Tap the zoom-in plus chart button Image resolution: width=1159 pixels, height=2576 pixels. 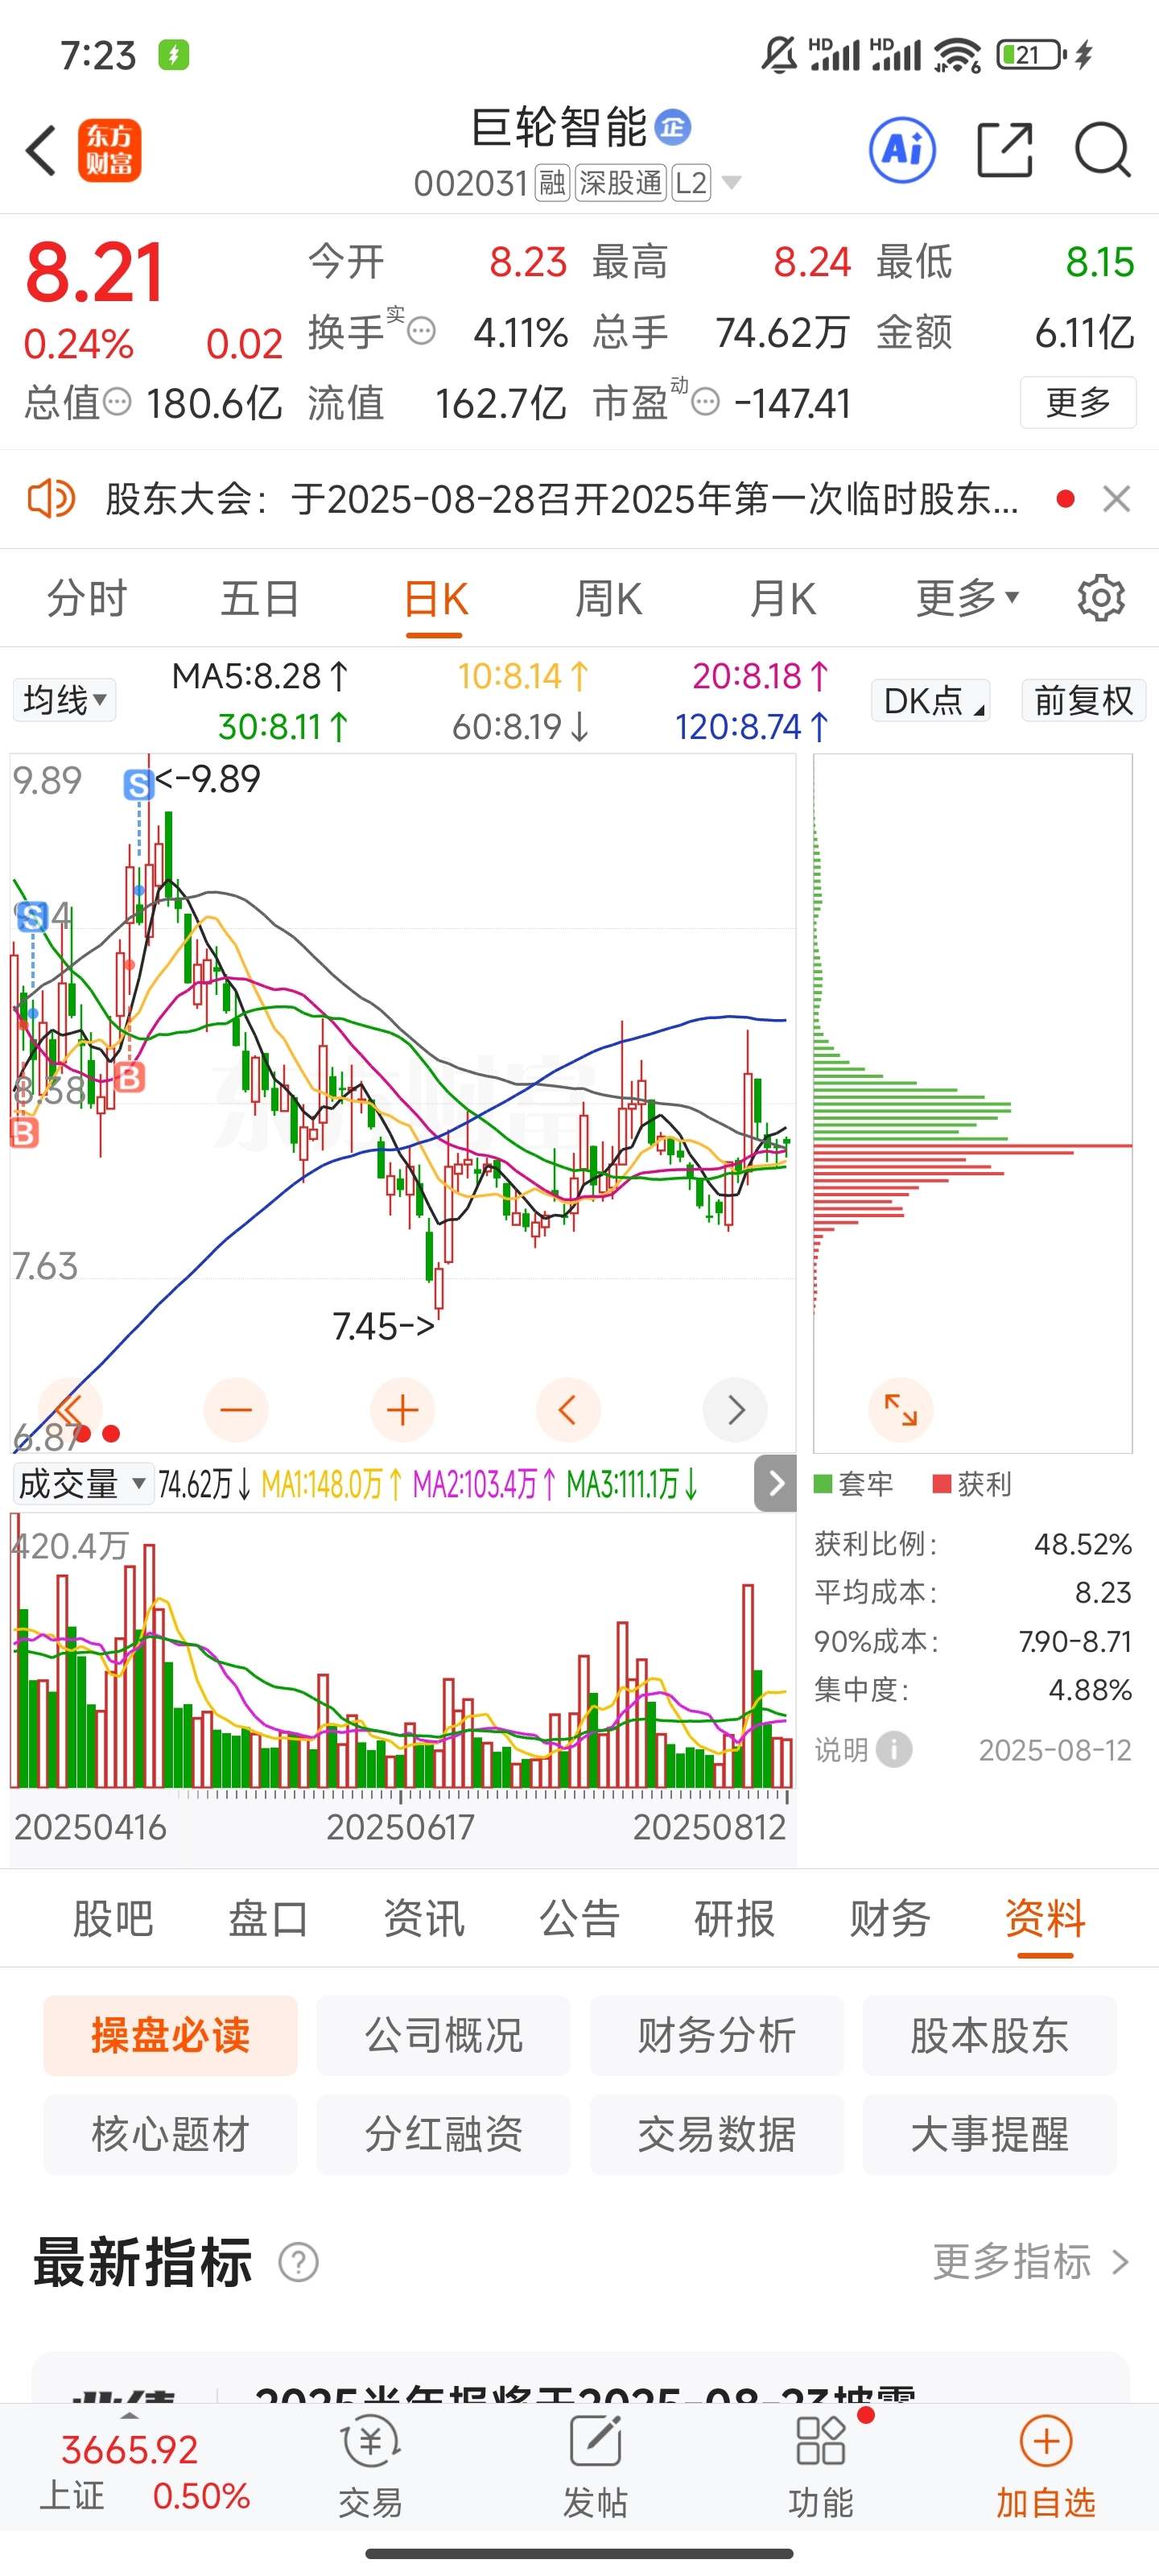[403, 1410]
